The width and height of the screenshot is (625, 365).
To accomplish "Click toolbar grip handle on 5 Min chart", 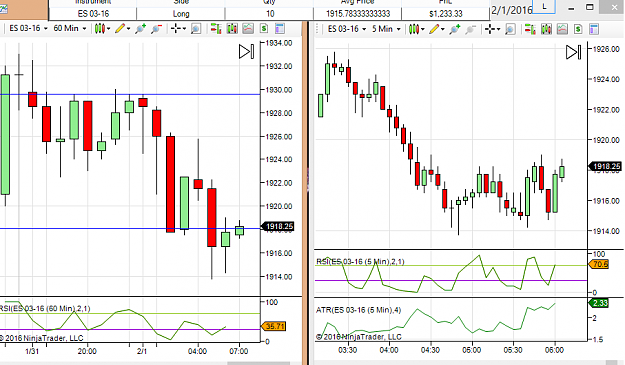I will pyautogui.click(x=318, y=29).
